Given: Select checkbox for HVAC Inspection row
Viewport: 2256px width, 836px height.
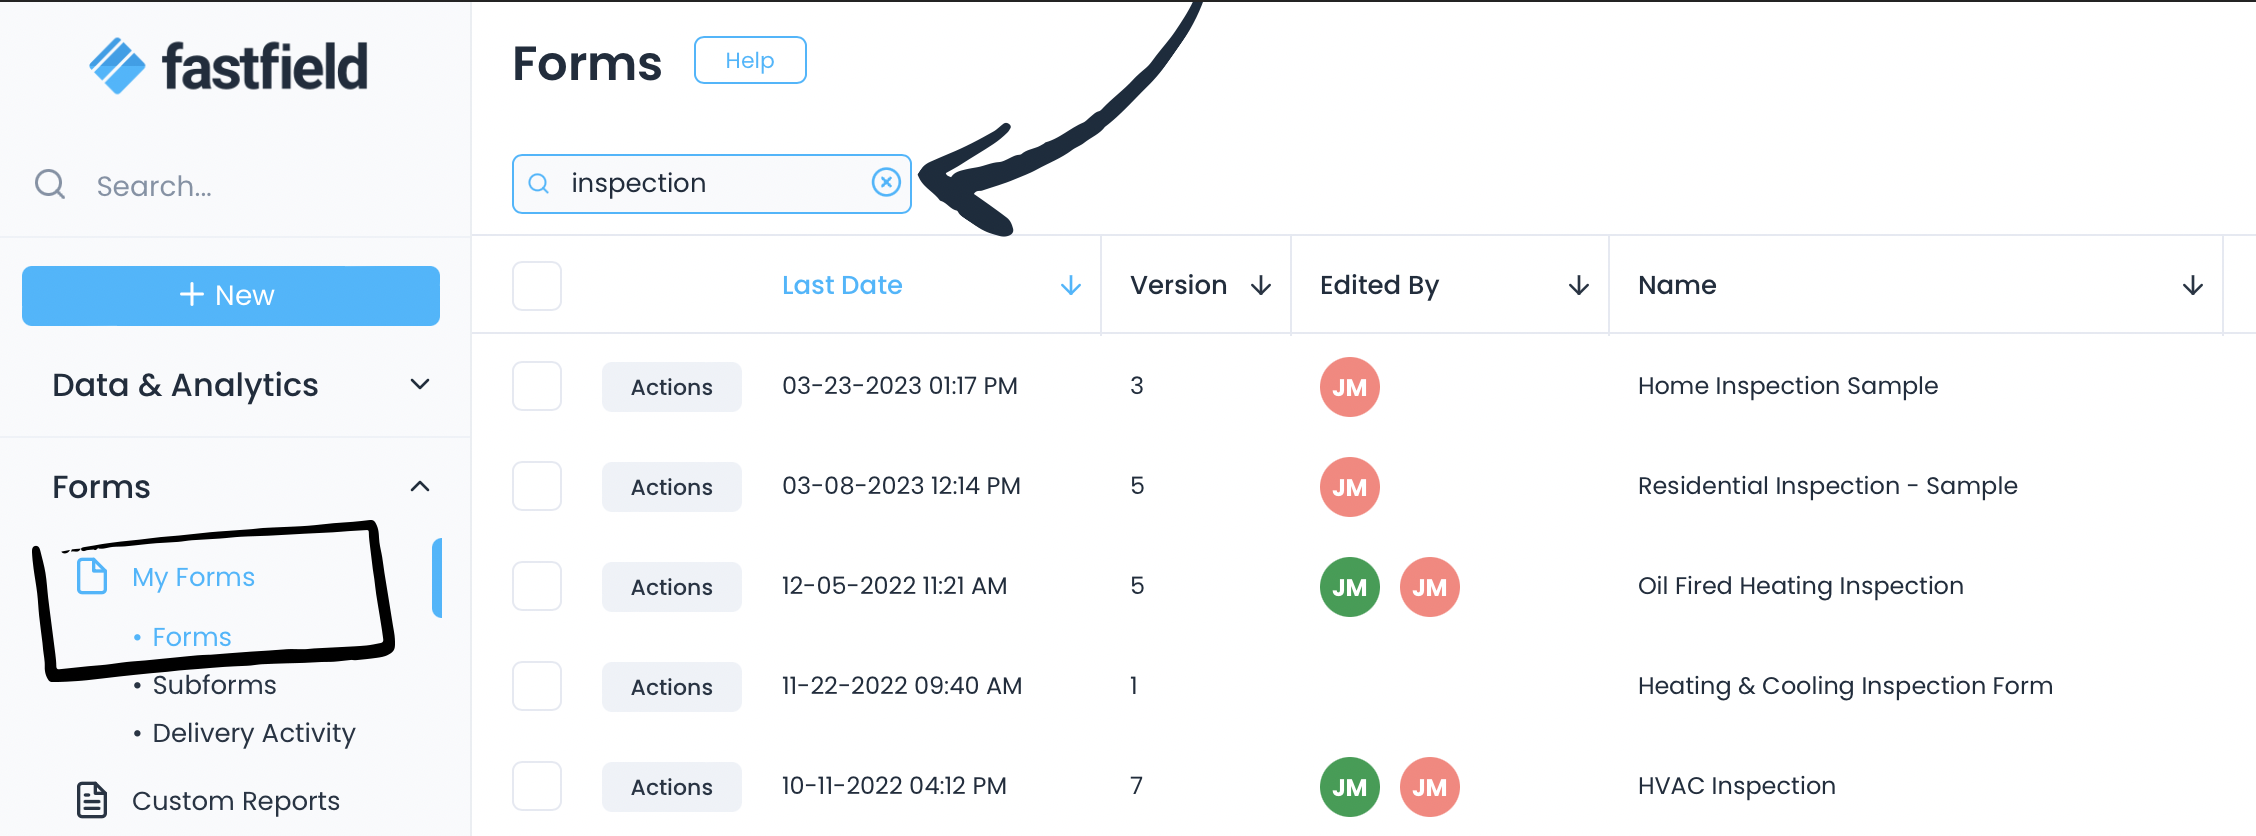Looking at the screenshot, I should pos(537,786).
